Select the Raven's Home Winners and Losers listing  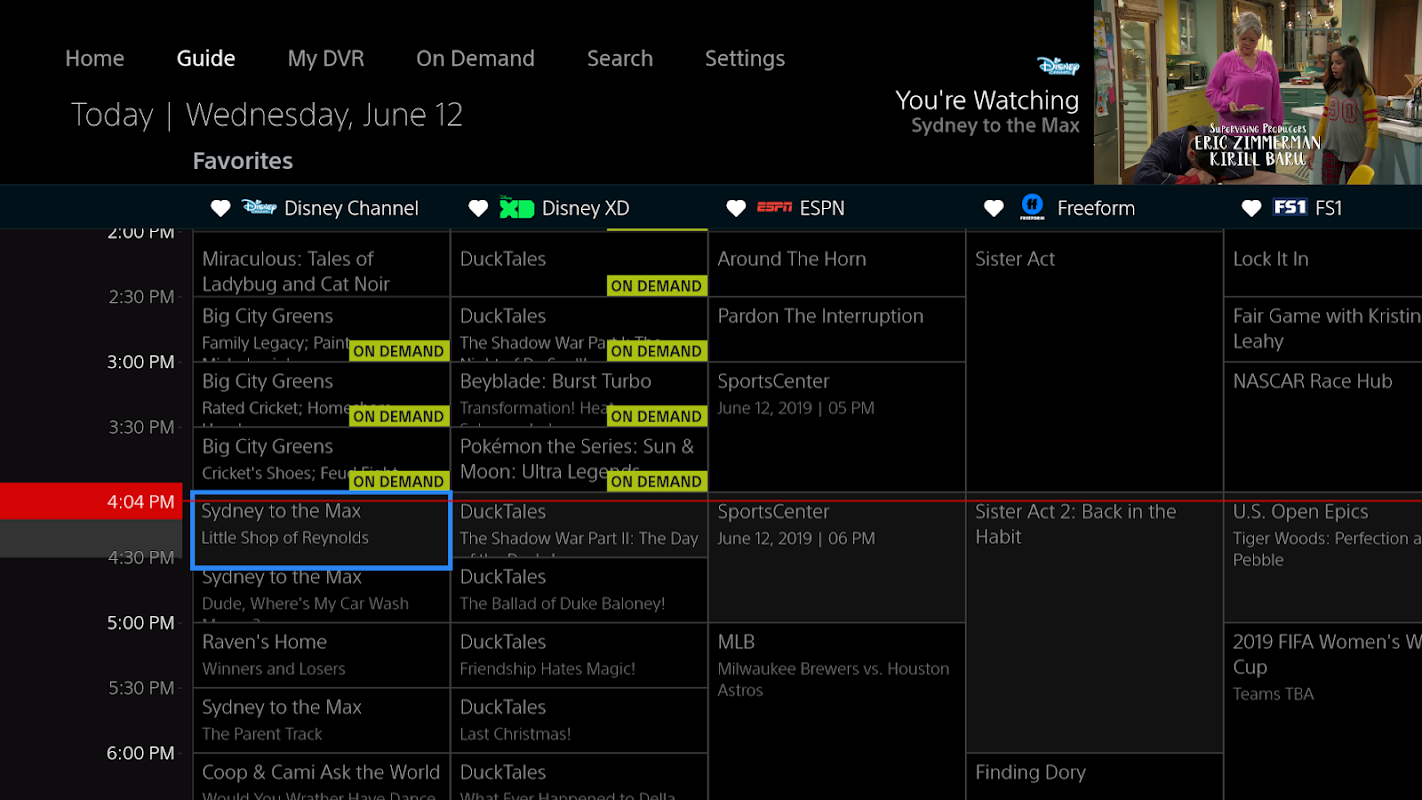point(321,655)
